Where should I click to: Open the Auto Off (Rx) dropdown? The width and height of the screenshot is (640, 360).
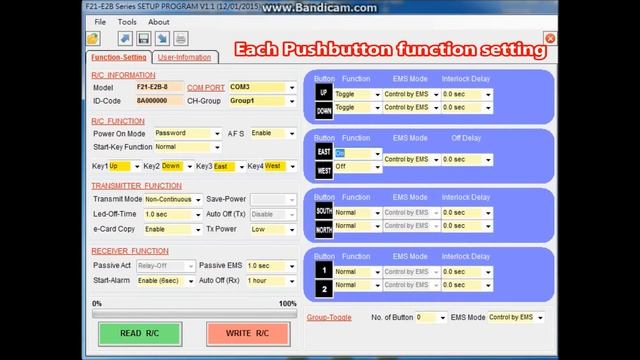point(271,281)
